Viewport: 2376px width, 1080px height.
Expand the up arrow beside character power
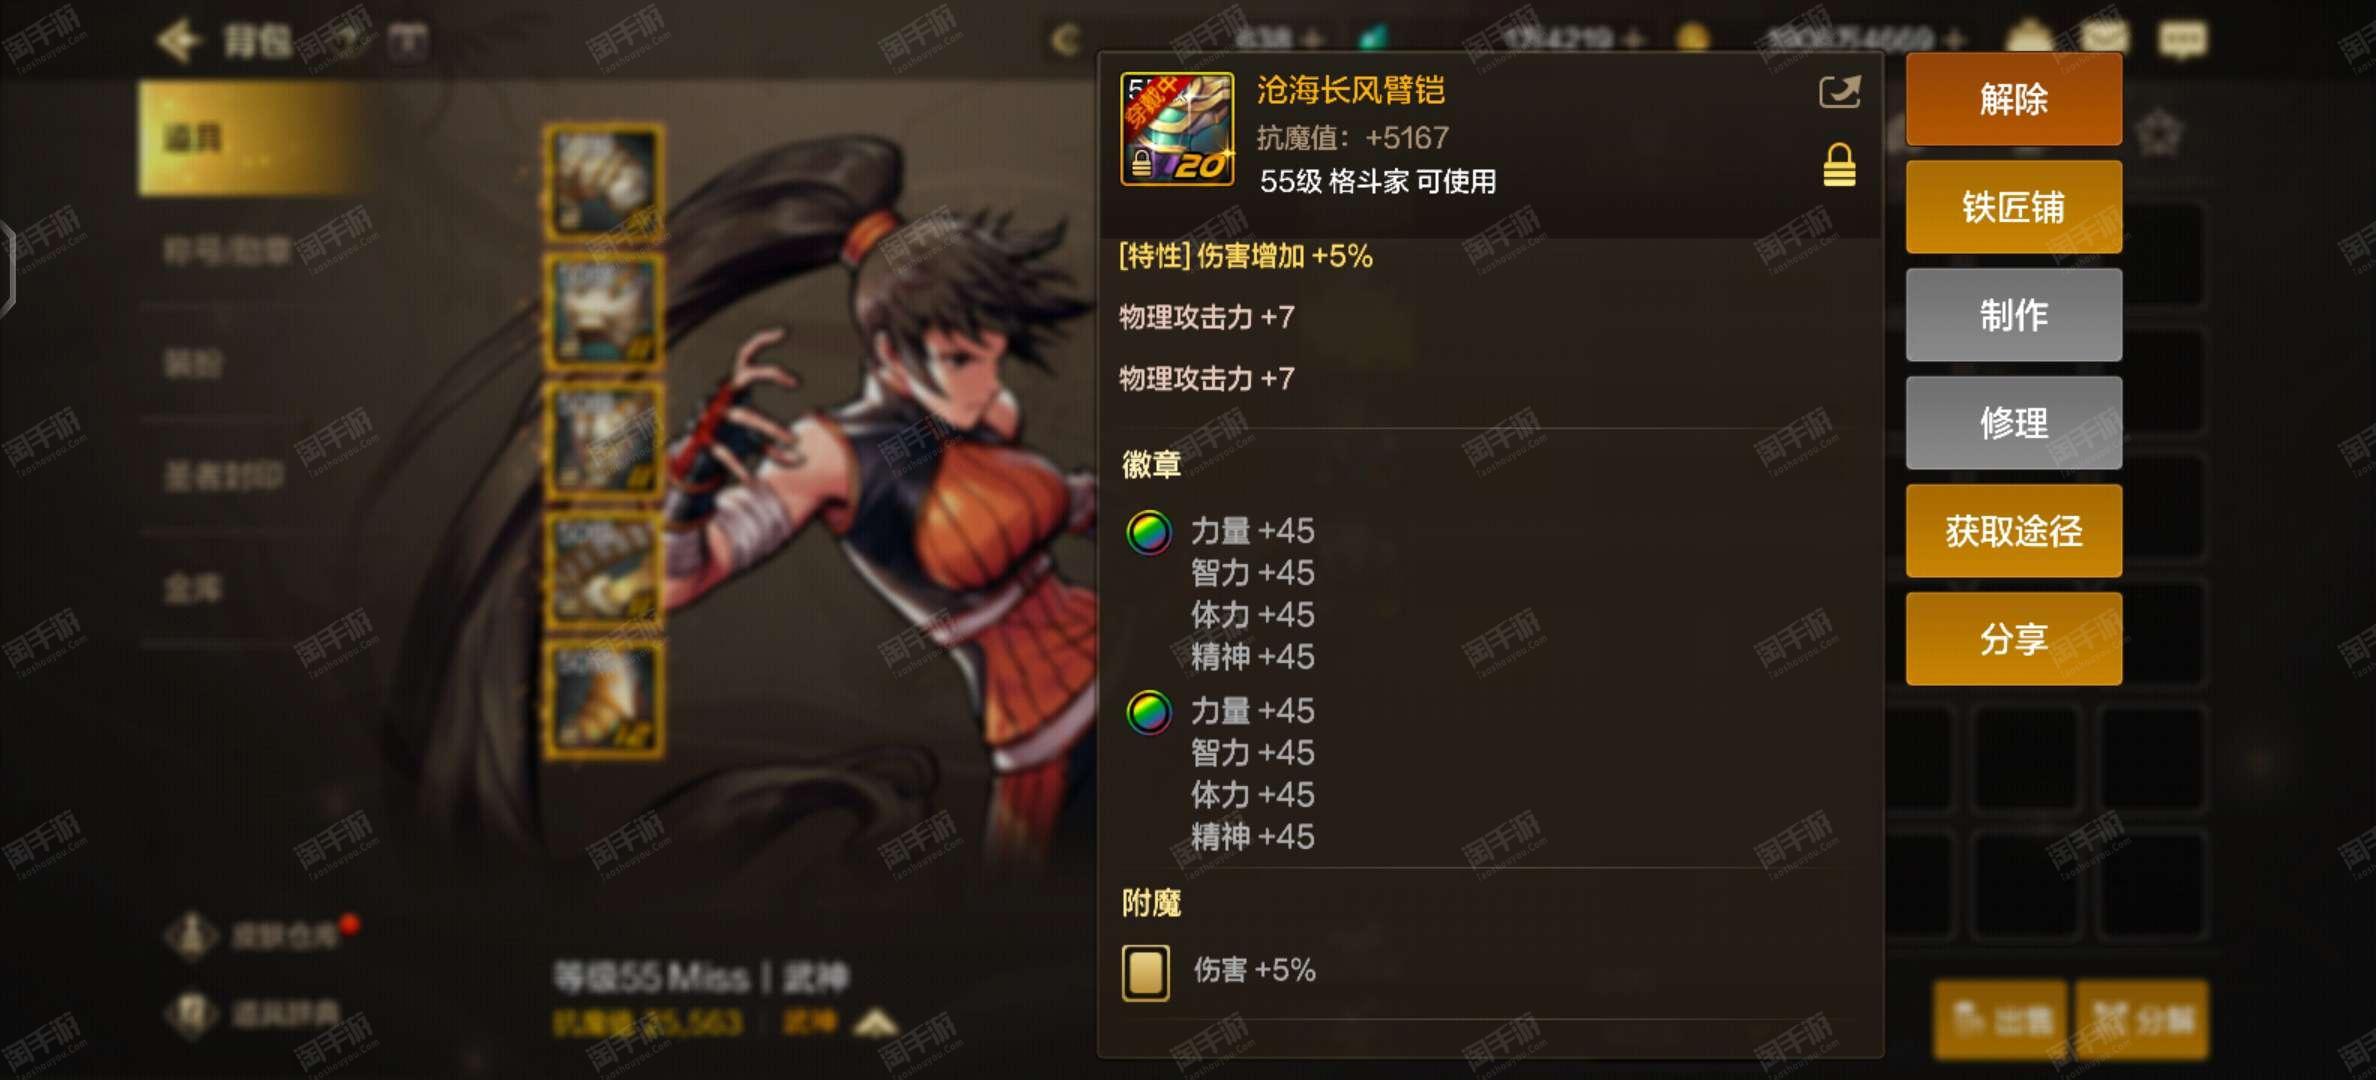click(x=876, y=1023)
